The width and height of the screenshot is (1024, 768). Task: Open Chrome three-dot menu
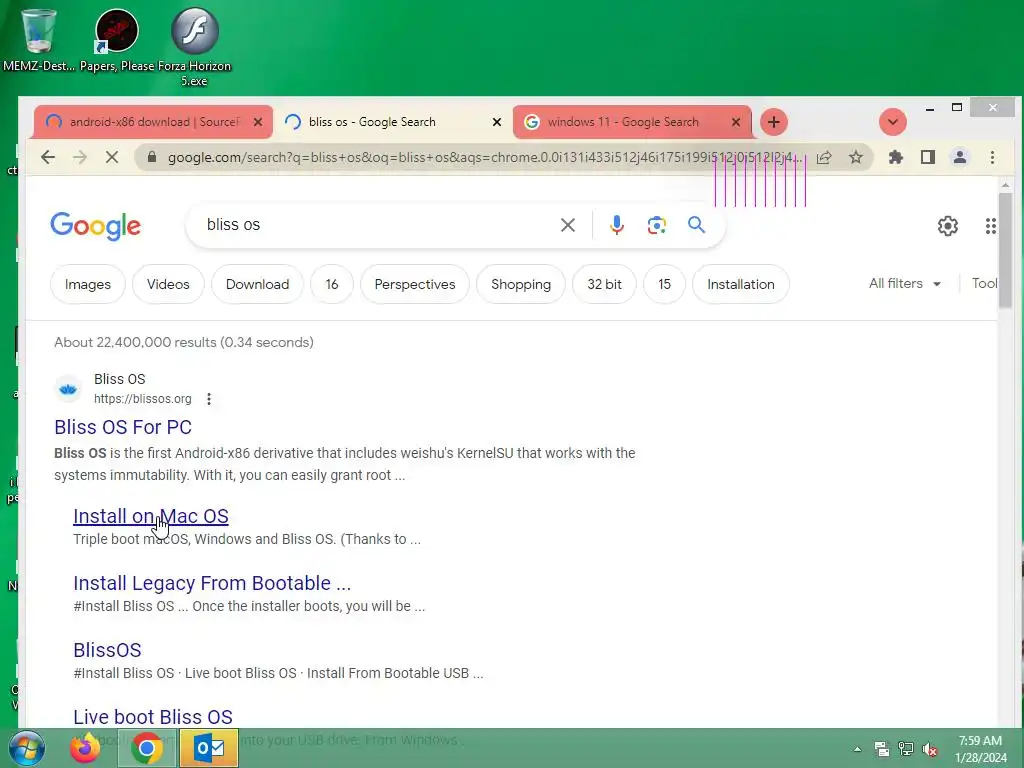click(x=992, y=157)
